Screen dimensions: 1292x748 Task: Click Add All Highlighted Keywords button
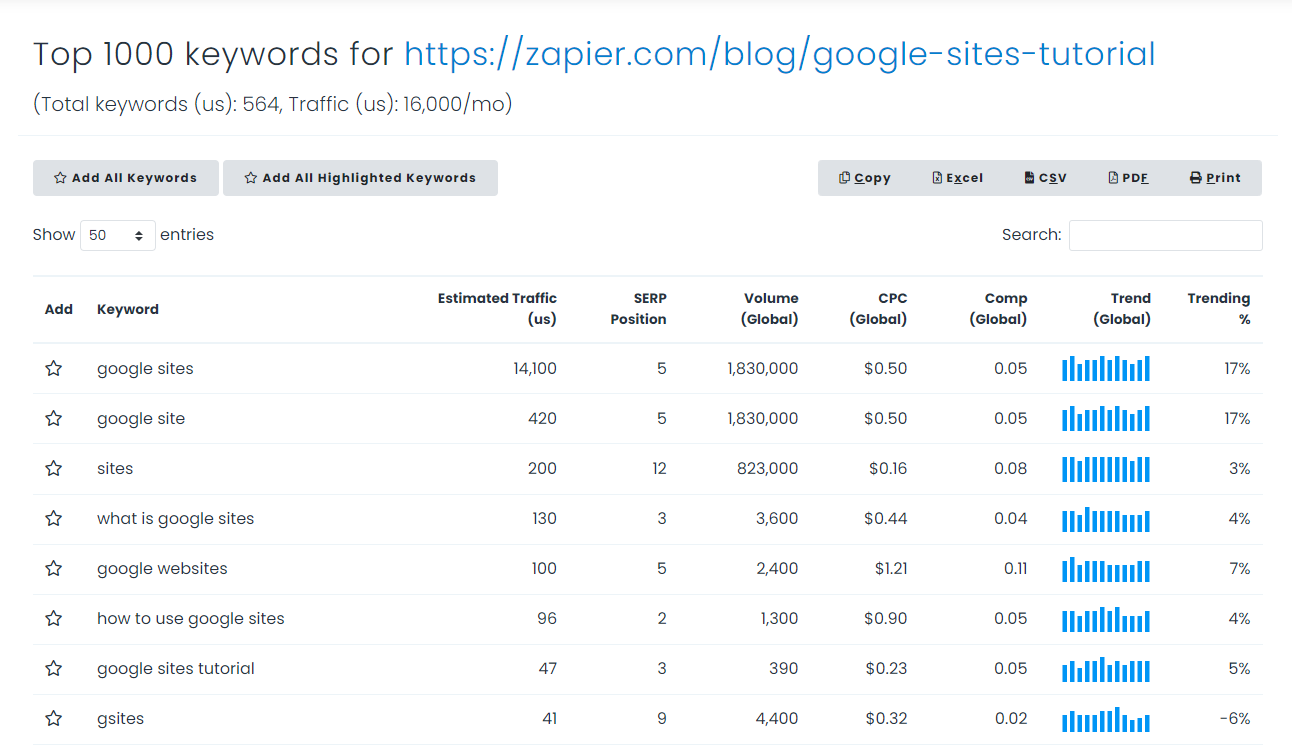pos(360,178)
